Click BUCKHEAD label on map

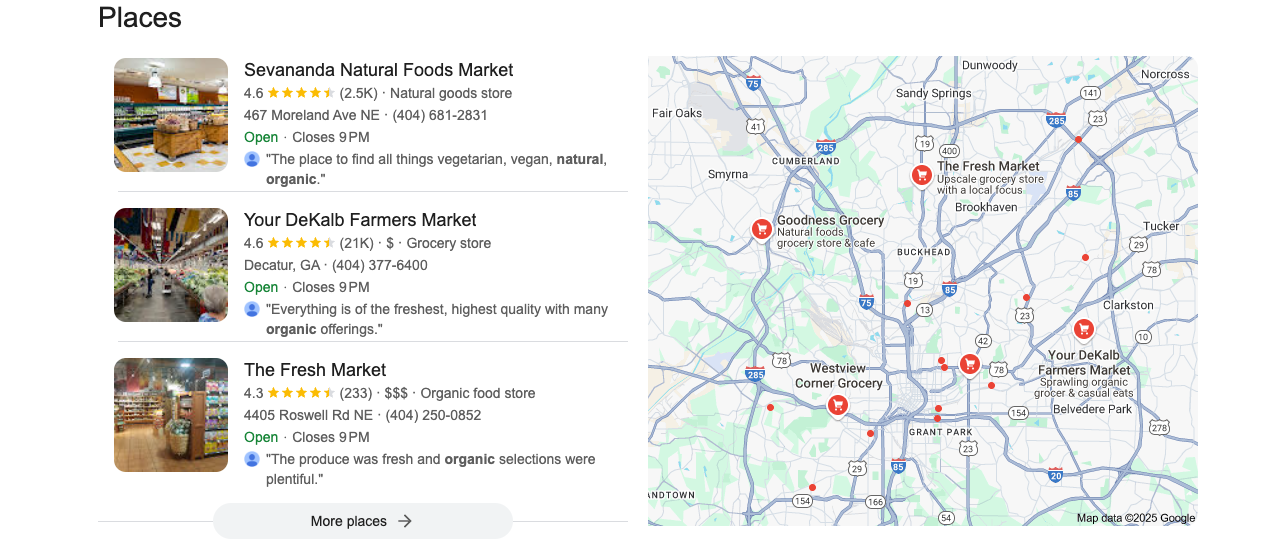(923, 252)
